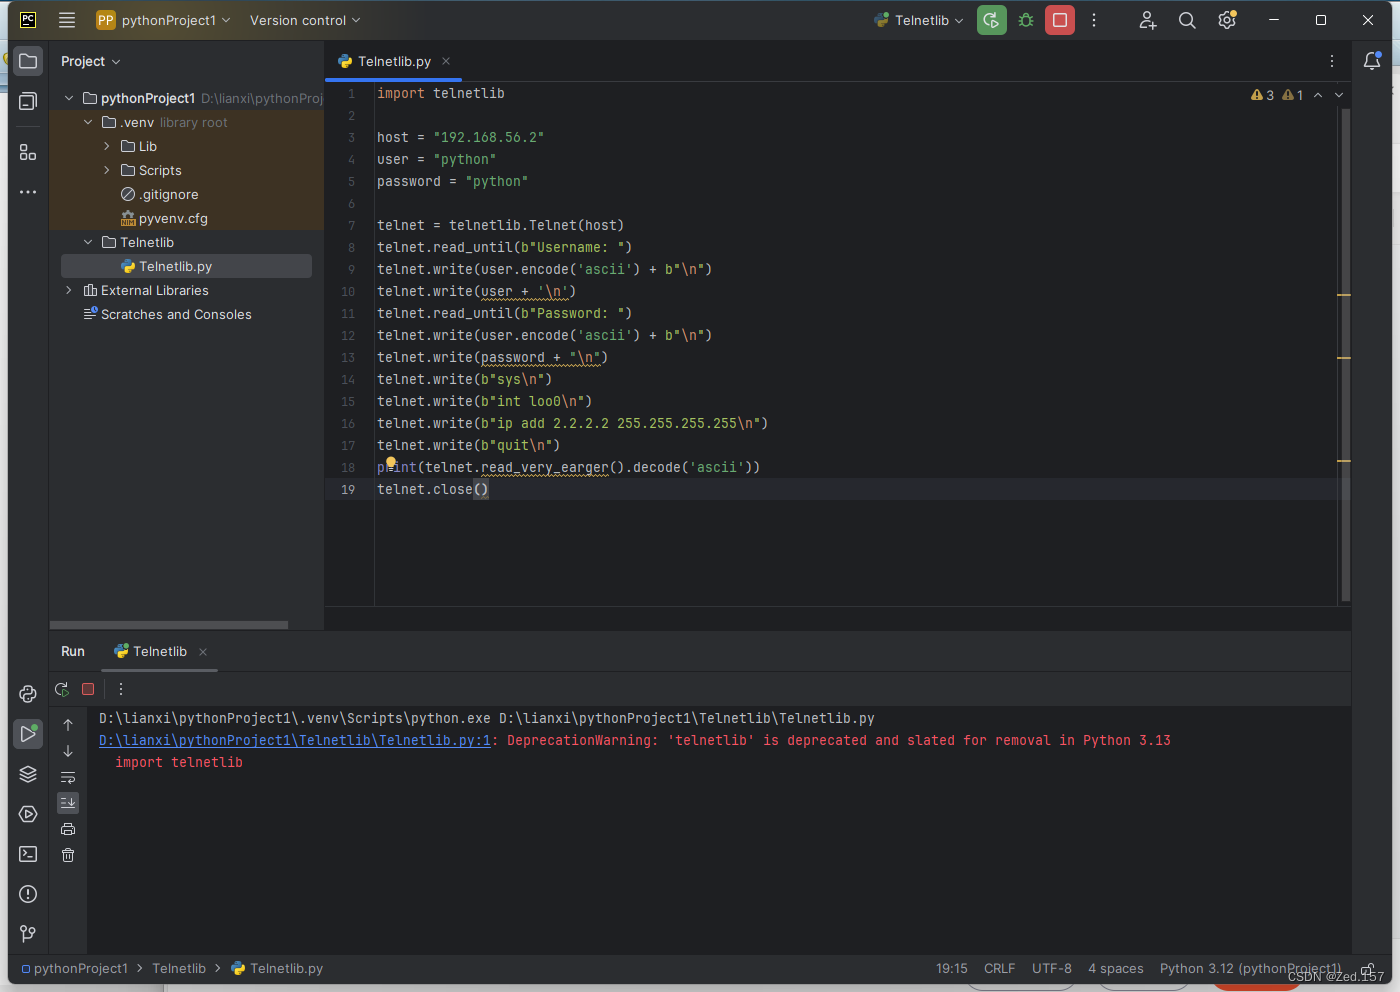Viewport: 1400px width, 992px height.
Task: Print the console output with the printer icon
Action: click(x=68, y=828)
